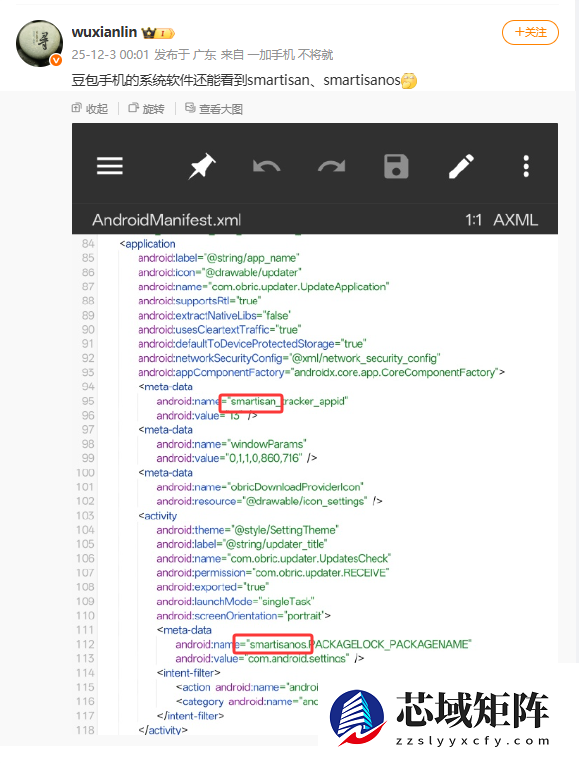579x763 pixels.
Task: Click the android:extractNativeLibs="false" line
Action: 215,315
